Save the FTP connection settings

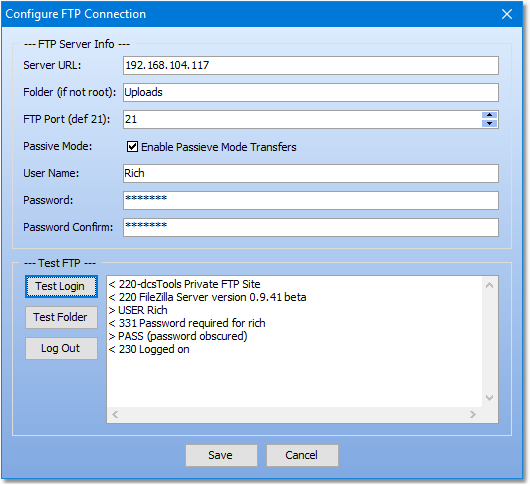221,455
